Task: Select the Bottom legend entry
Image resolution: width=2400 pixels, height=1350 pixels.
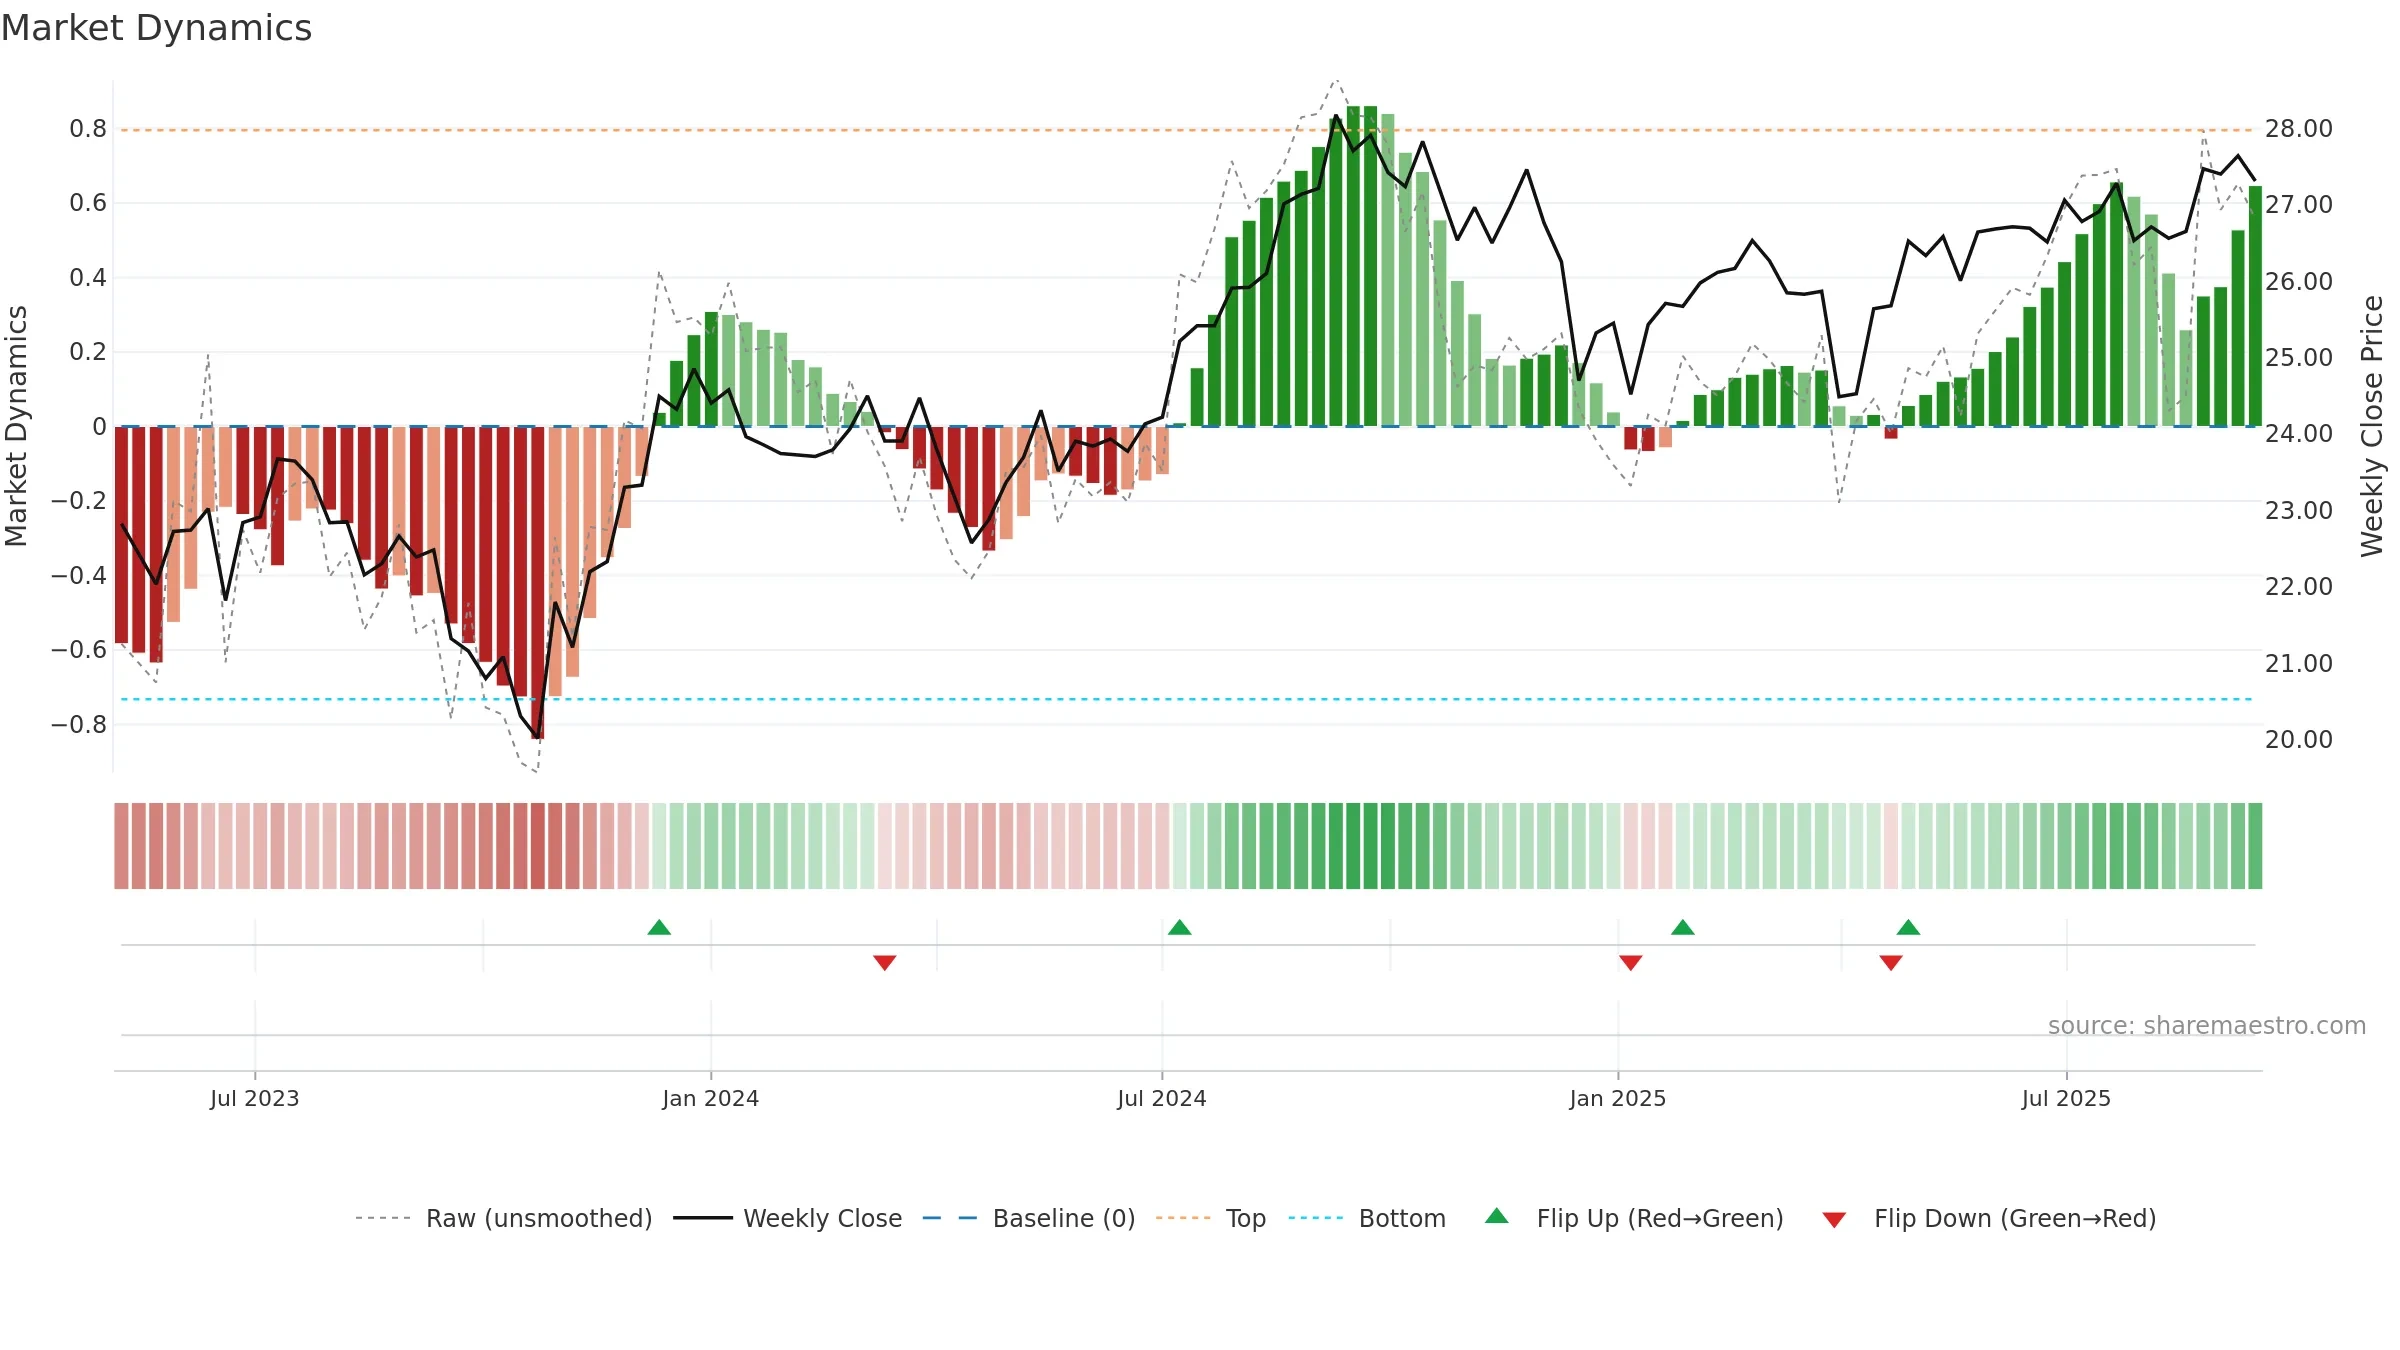Action: pyautogui.click(x=1367, y=1218)
